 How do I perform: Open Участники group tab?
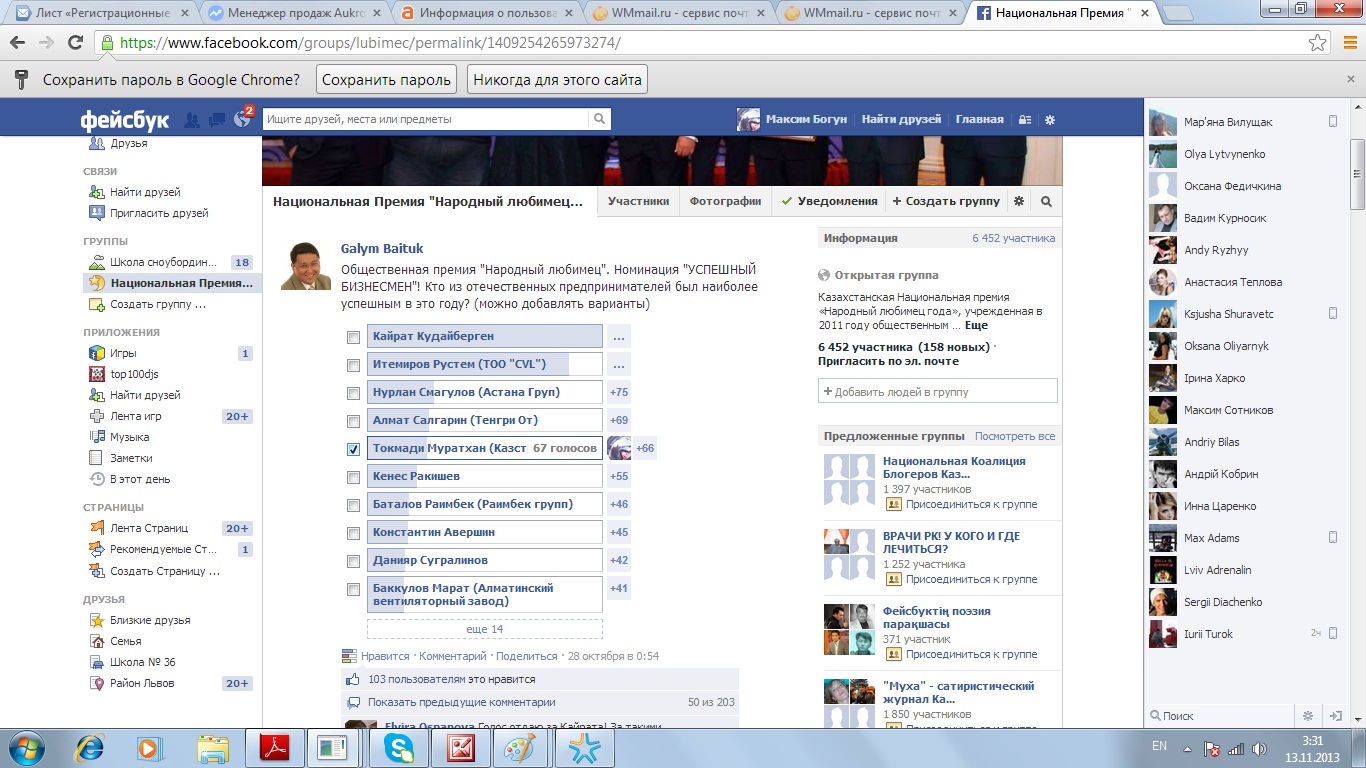click(x=638, y=201)
